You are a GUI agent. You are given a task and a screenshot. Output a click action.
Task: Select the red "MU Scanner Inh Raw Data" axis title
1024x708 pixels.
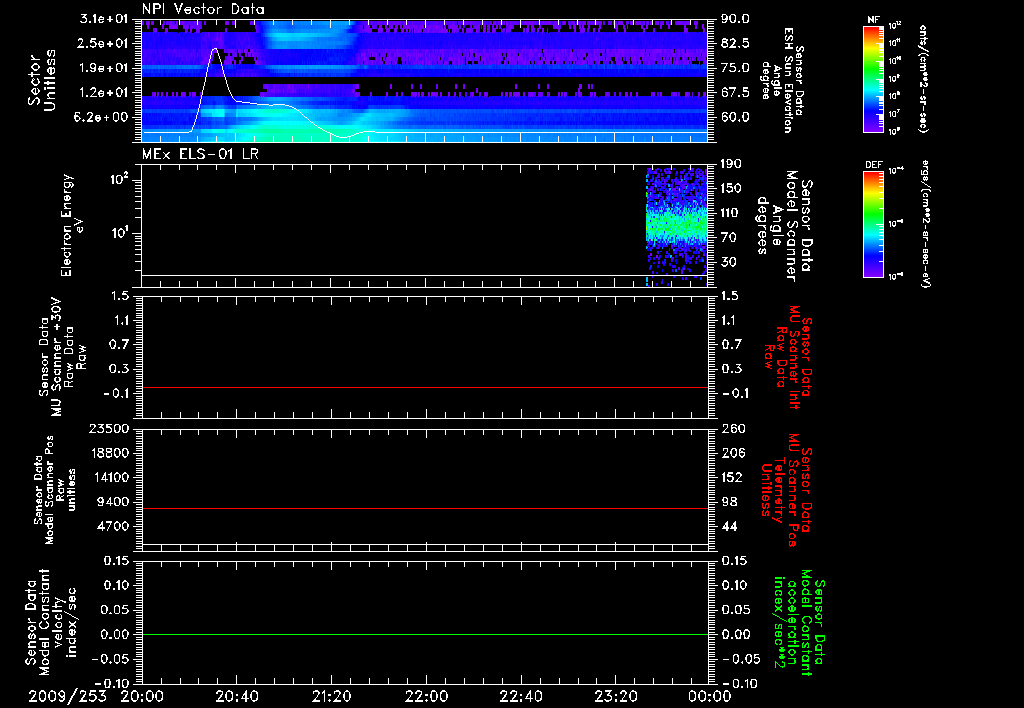coord(788,357)
